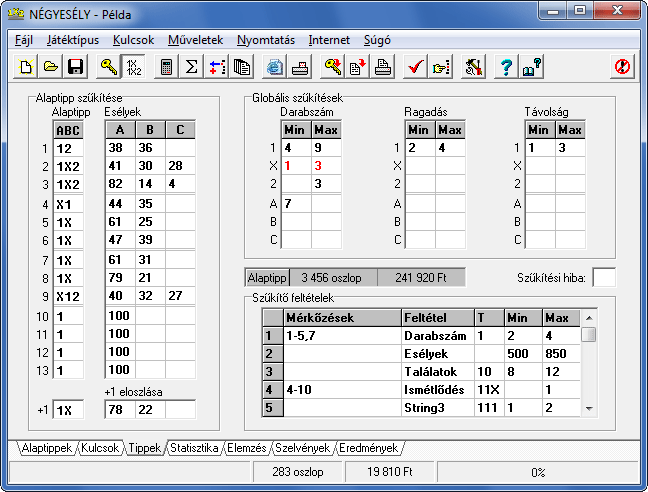Click the Alaptipp button above conditions

point(267,278)
